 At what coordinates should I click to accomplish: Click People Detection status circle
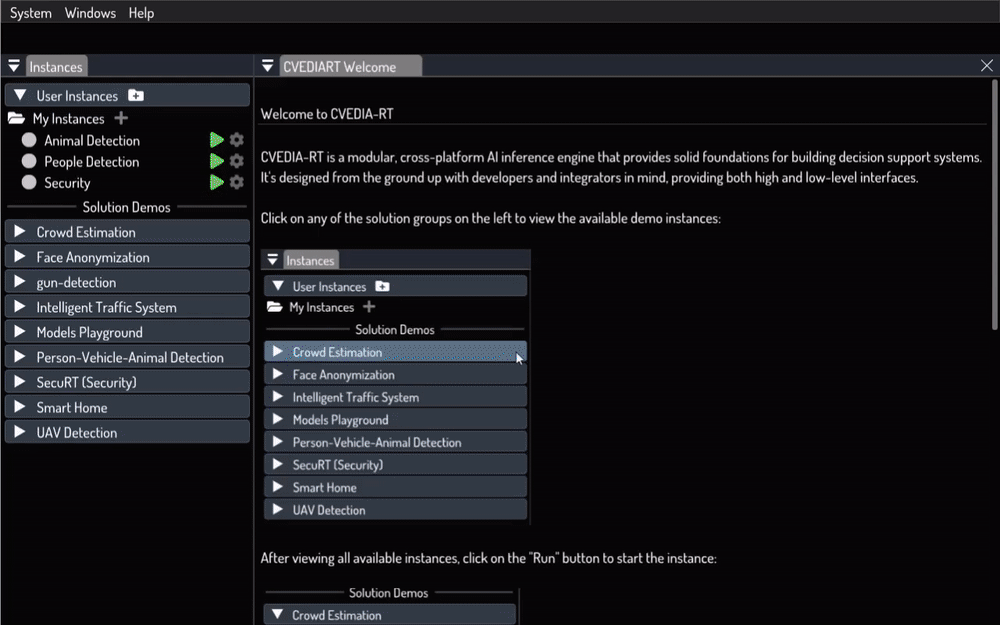point(29,161)
